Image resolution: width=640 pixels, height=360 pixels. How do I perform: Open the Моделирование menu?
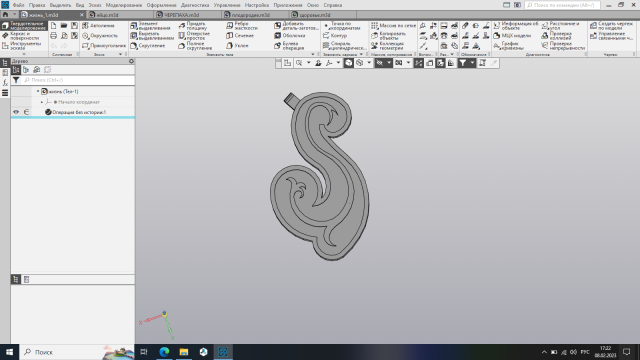[124, 5]
